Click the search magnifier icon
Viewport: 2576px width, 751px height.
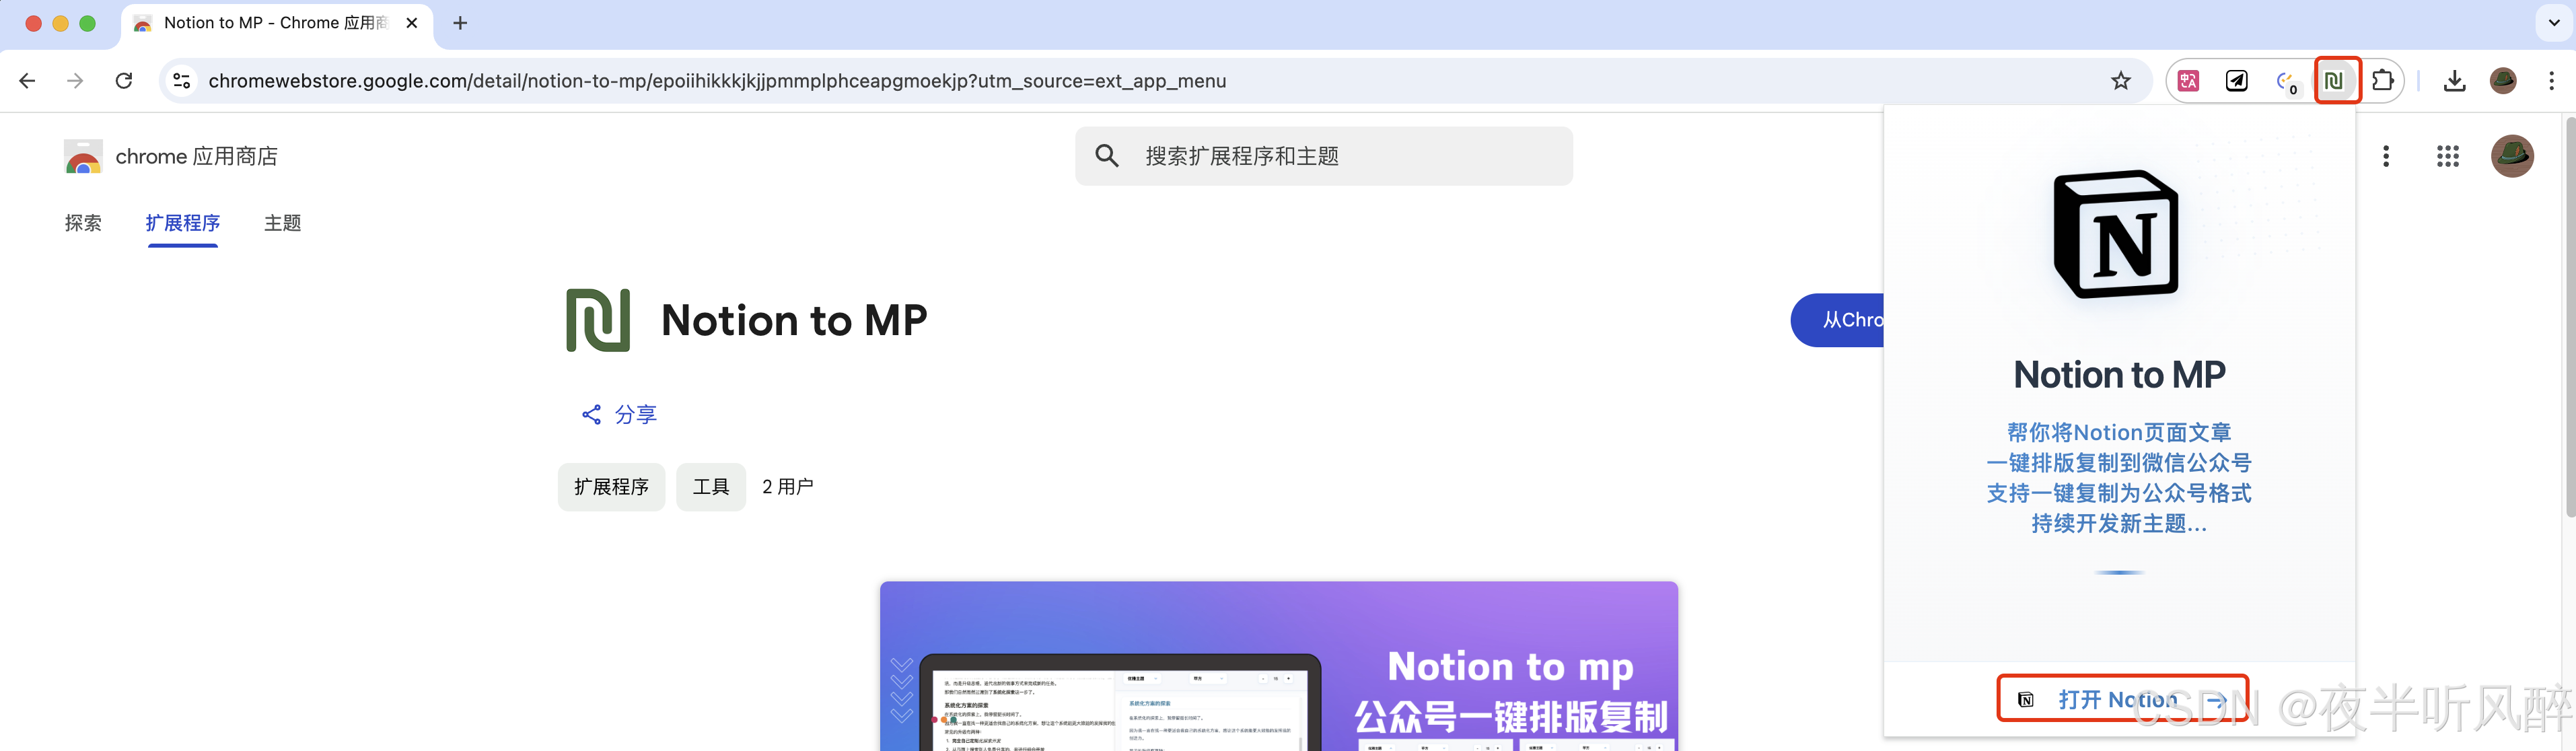click(x=1106, y=156)
